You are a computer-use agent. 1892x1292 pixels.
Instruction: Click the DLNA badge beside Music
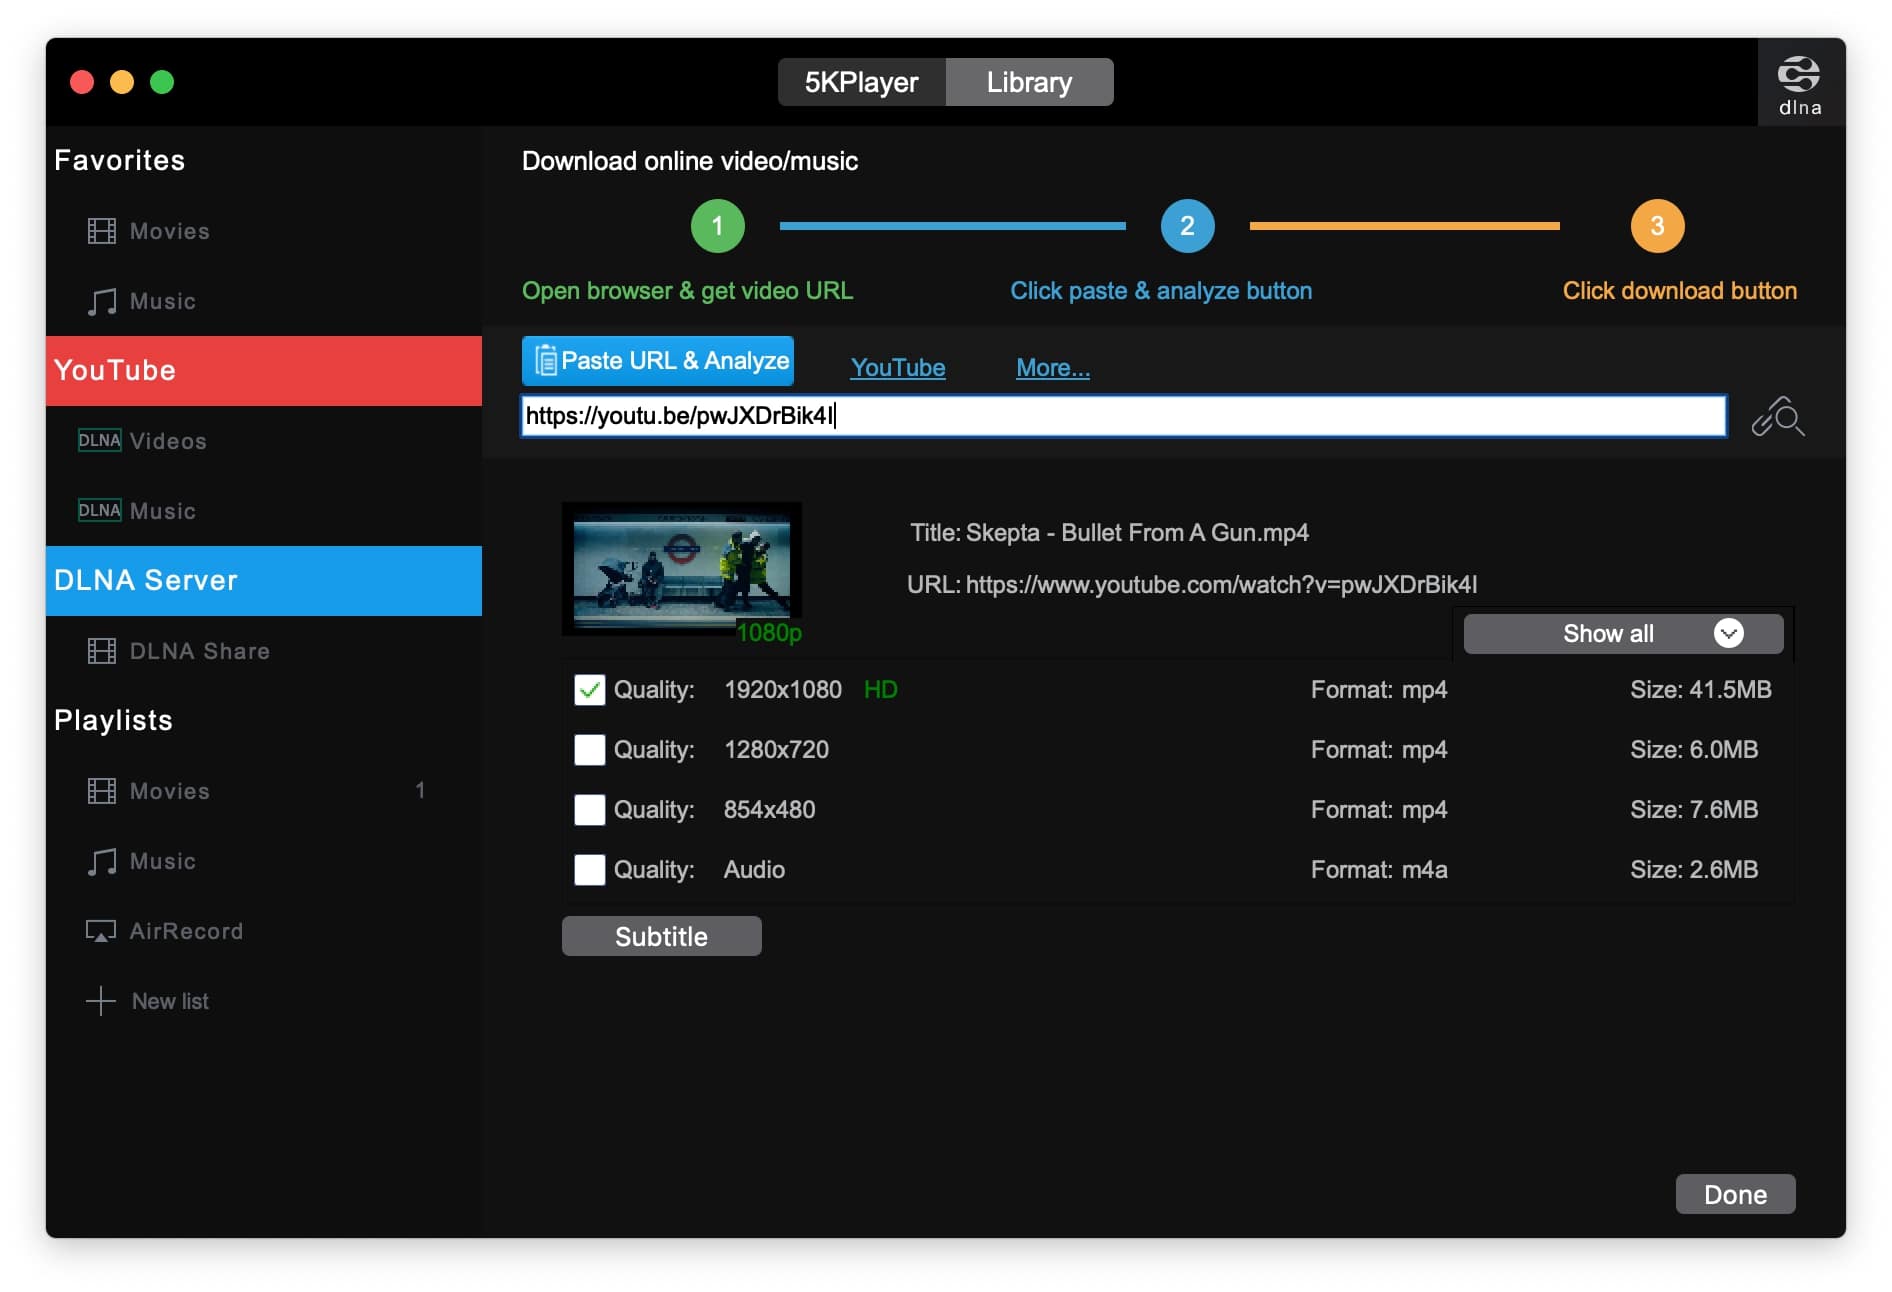tap(100, 511)
